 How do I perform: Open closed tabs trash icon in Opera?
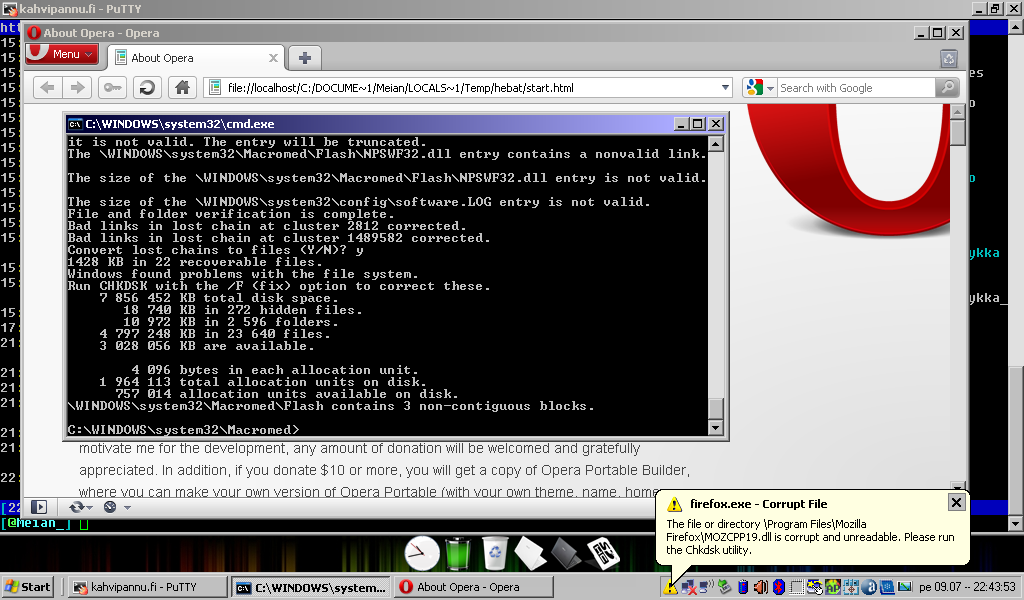pos(948,58)
